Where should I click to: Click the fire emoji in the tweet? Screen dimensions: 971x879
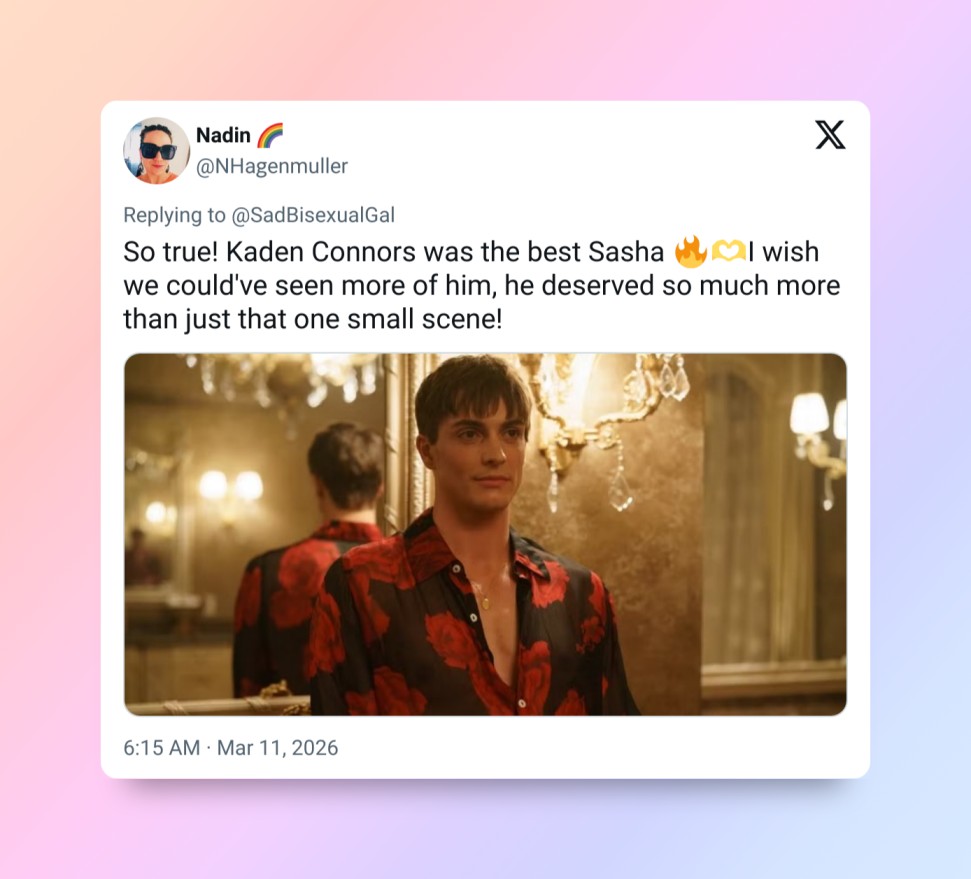click(x=690, y=251)
